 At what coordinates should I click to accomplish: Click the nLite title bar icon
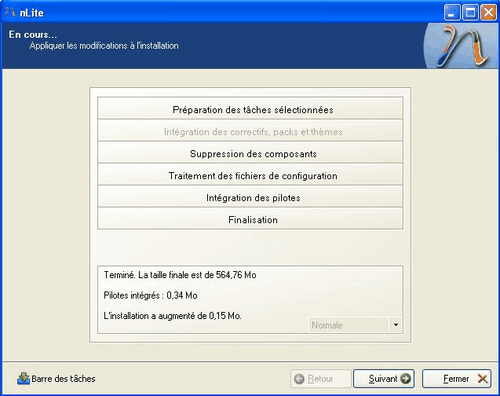click(10, 13)
